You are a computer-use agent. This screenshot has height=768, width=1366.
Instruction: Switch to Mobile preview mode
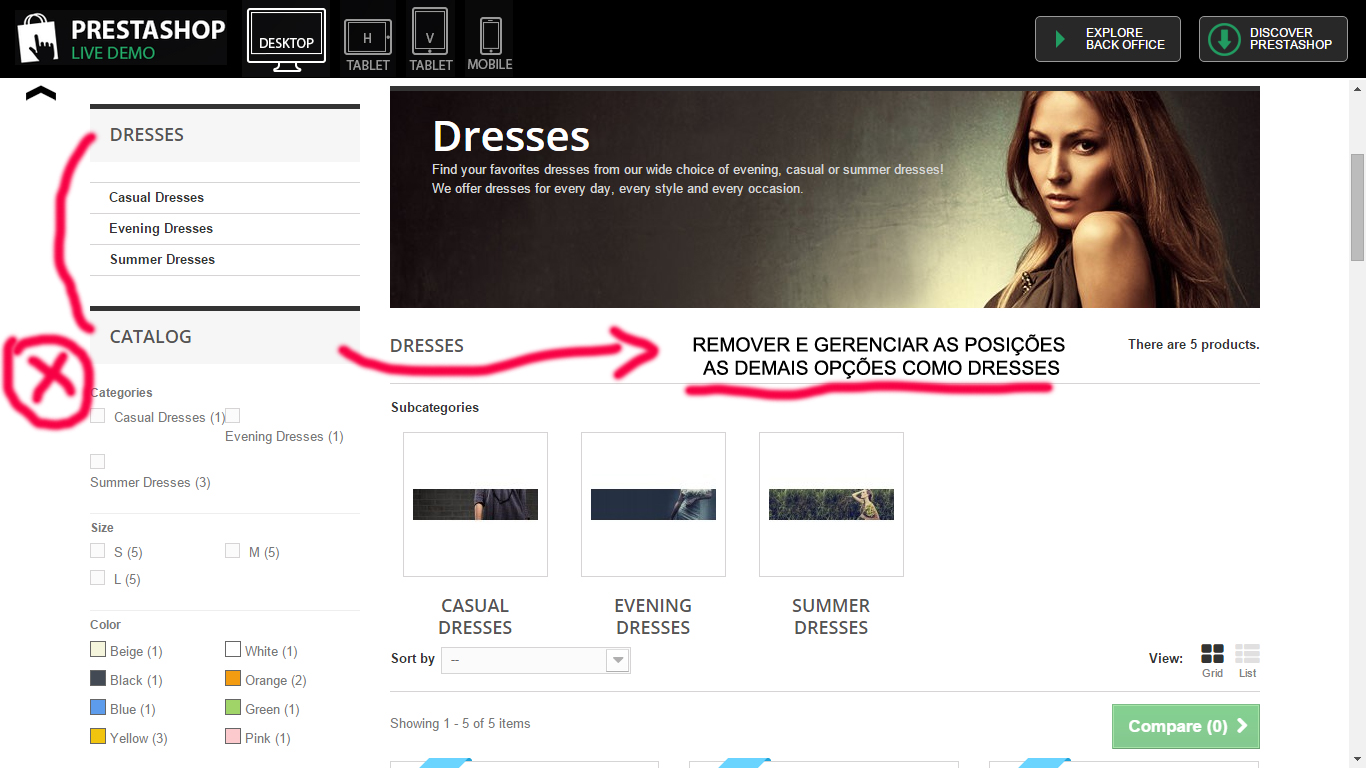pos(490,44)
